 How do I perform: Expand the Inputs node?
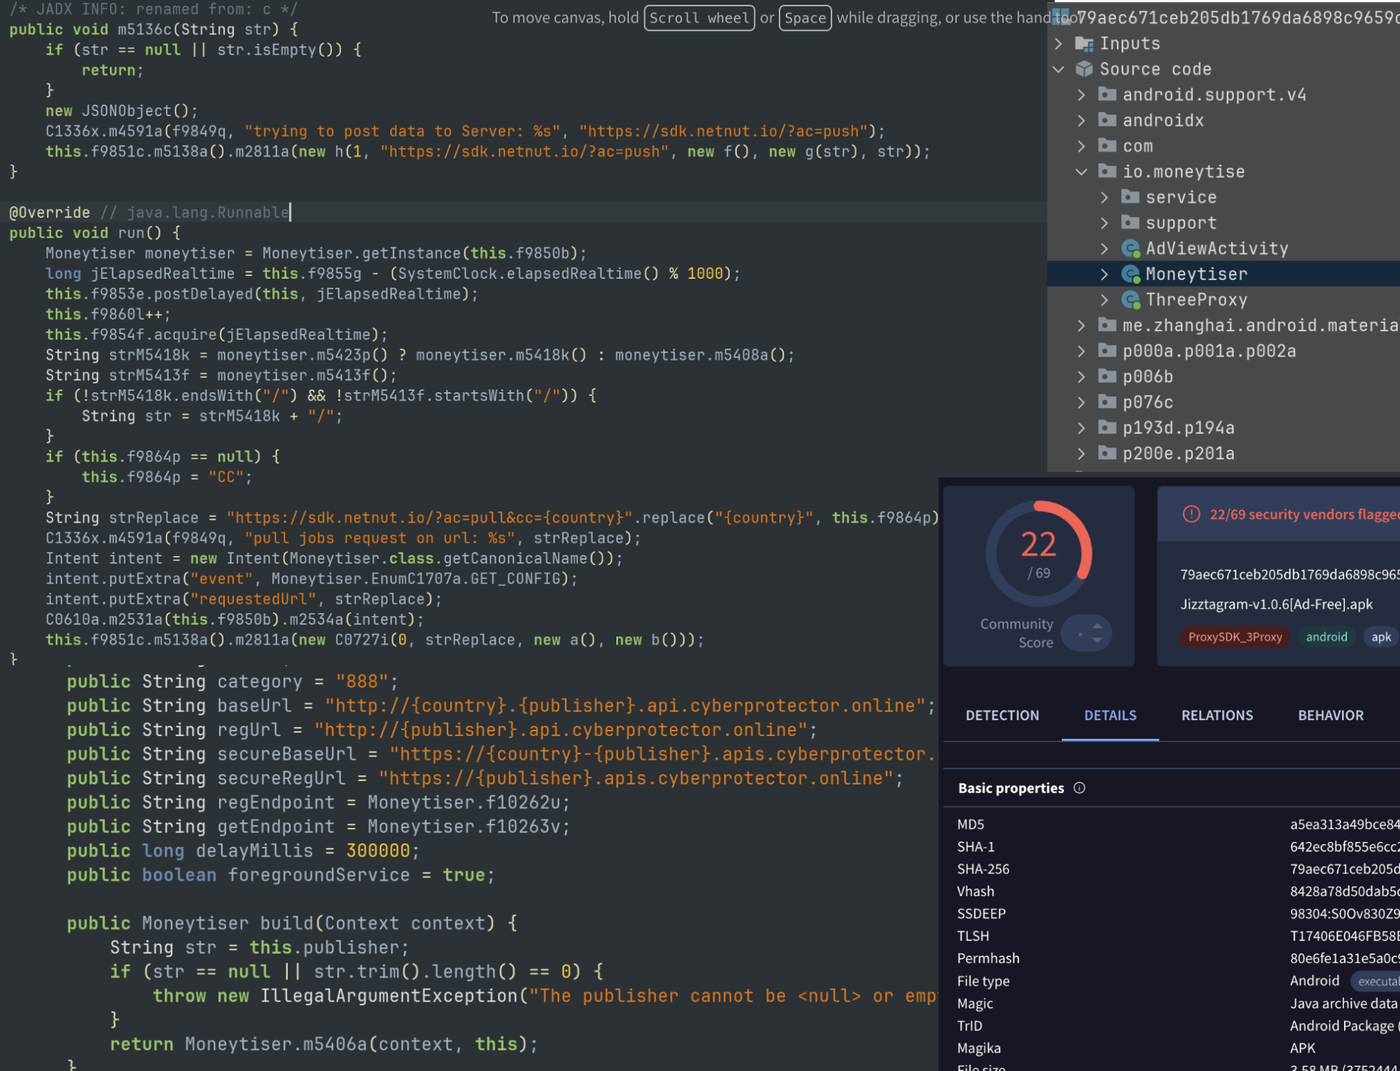1059,44
